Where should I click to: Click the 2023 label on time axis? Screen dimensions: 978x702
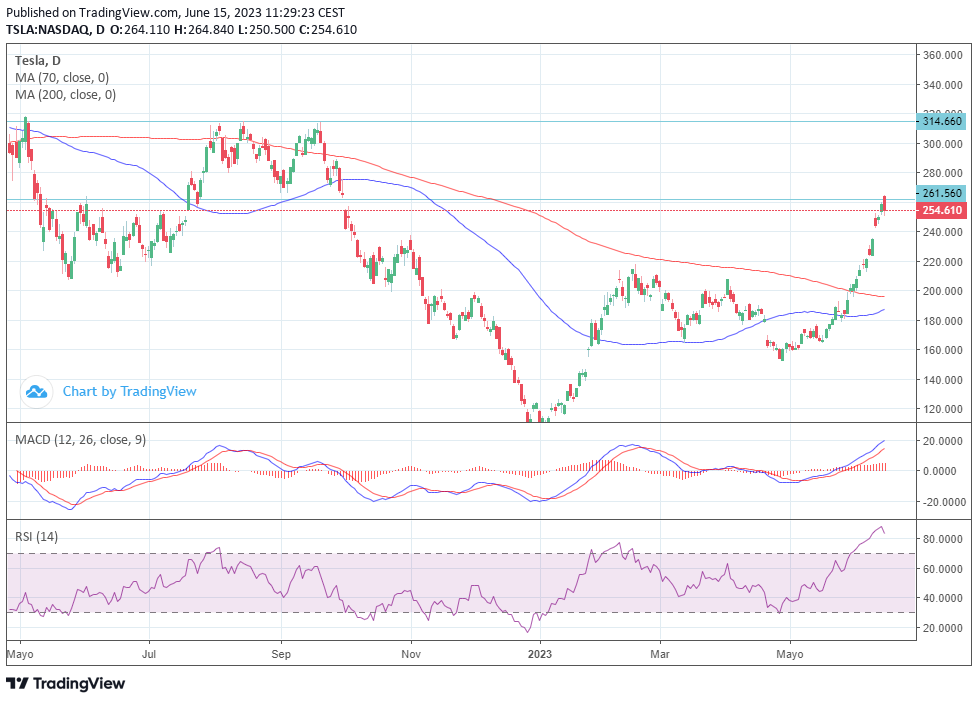(x=540, y=654)
